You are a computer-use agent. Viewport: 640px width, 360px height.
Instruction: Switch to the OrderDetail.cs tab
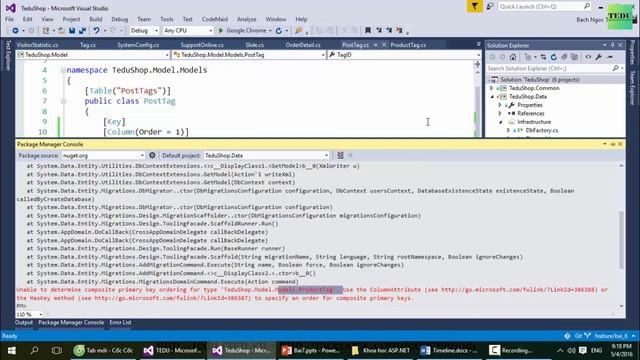[x=303, y=45]
